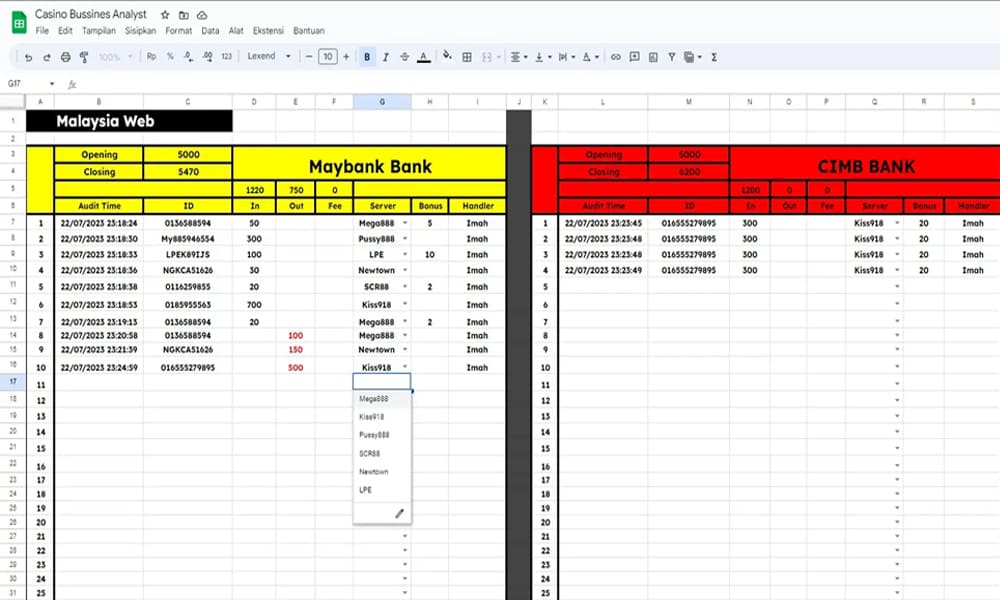Open text rotation options

tap(590, 57)
